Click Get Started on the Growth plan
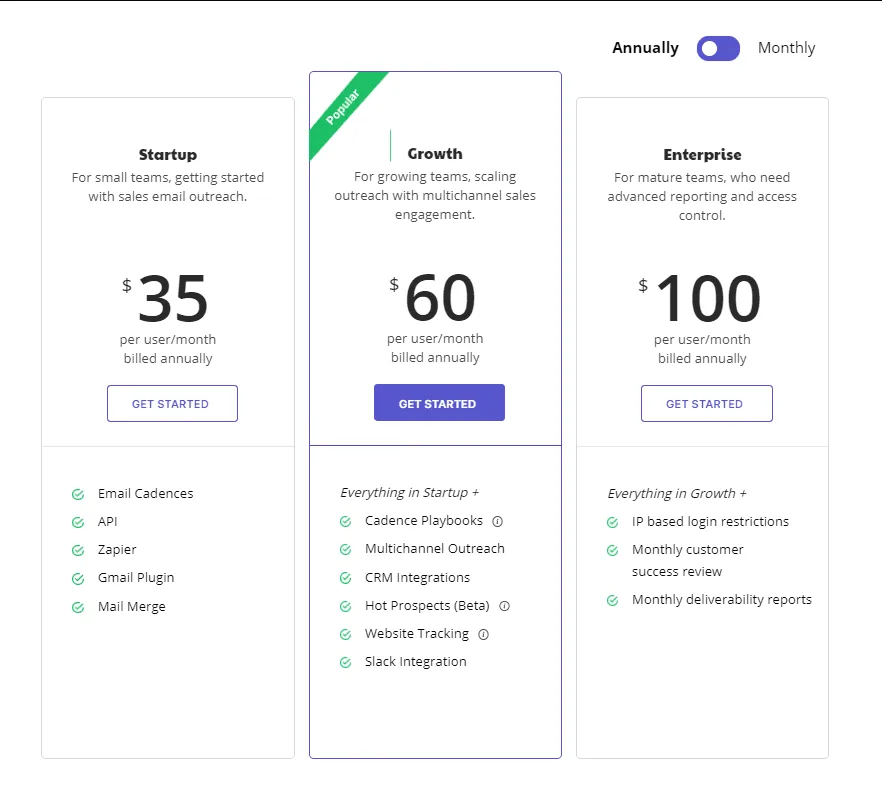 (439, 403)
